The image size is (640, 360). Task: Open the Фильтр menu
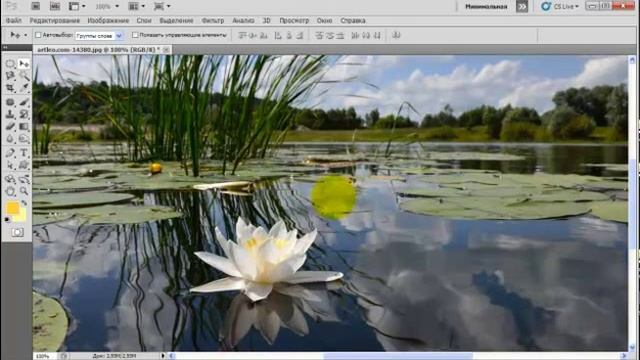(x=213, y=20)
